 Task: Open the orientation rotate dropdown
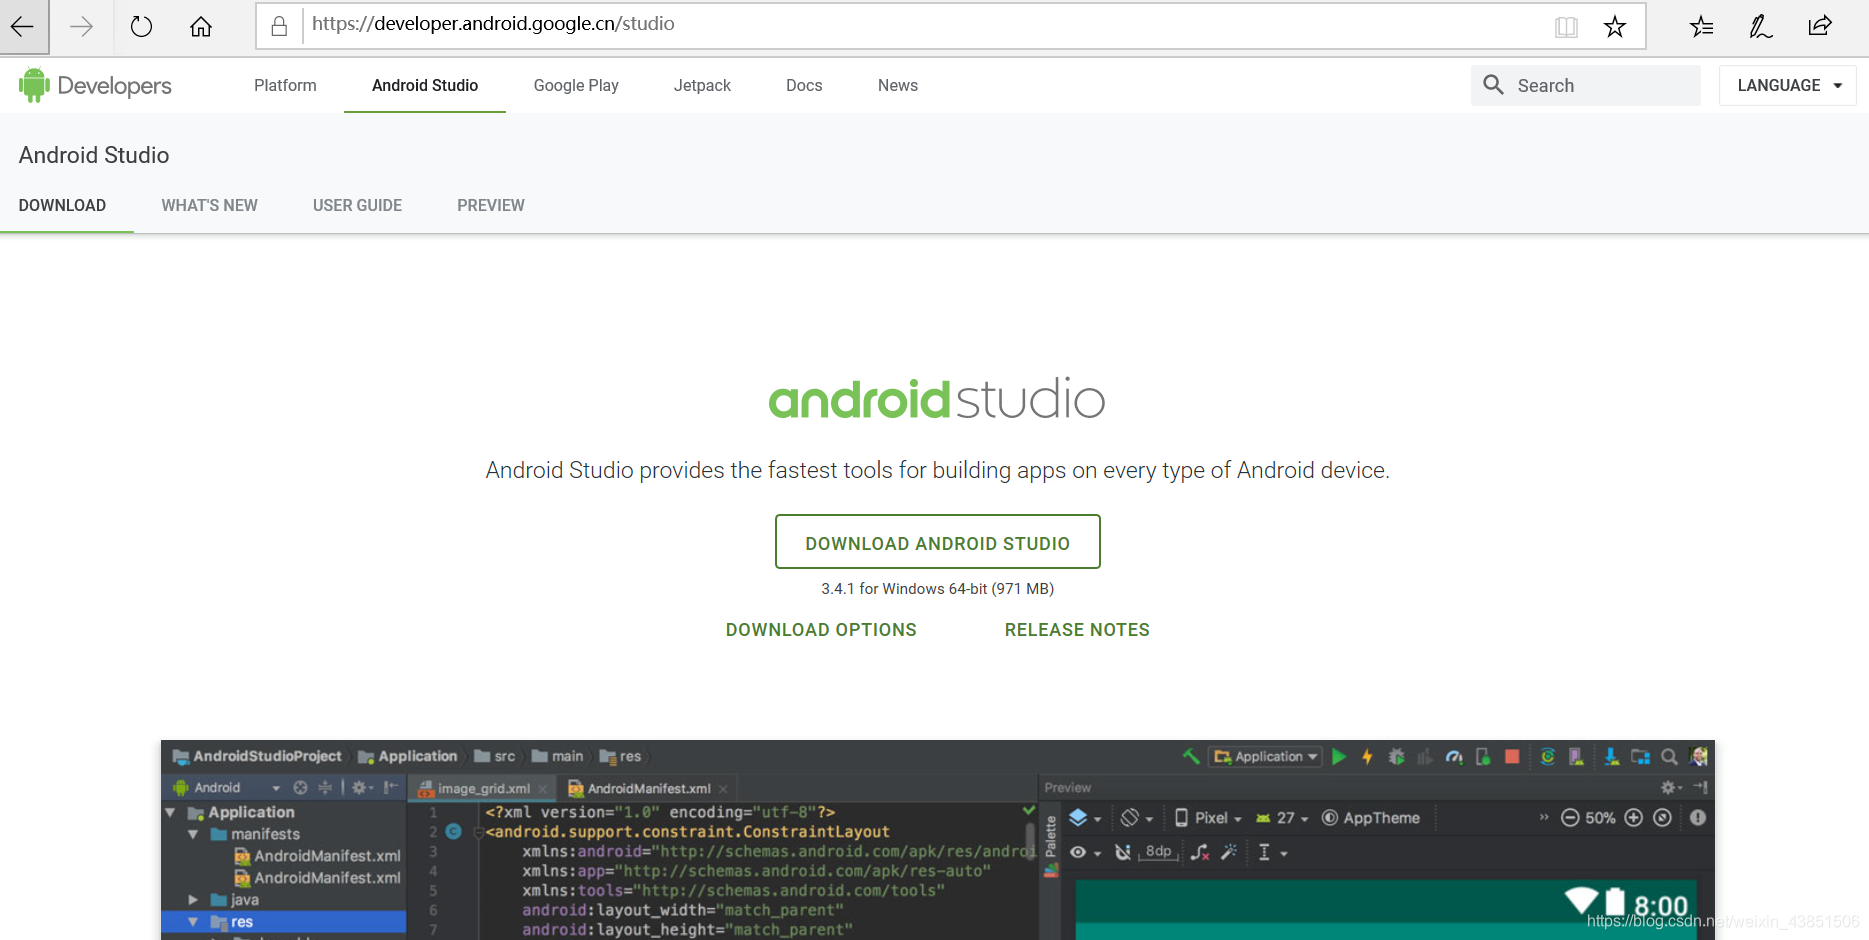coord(1136,818)
